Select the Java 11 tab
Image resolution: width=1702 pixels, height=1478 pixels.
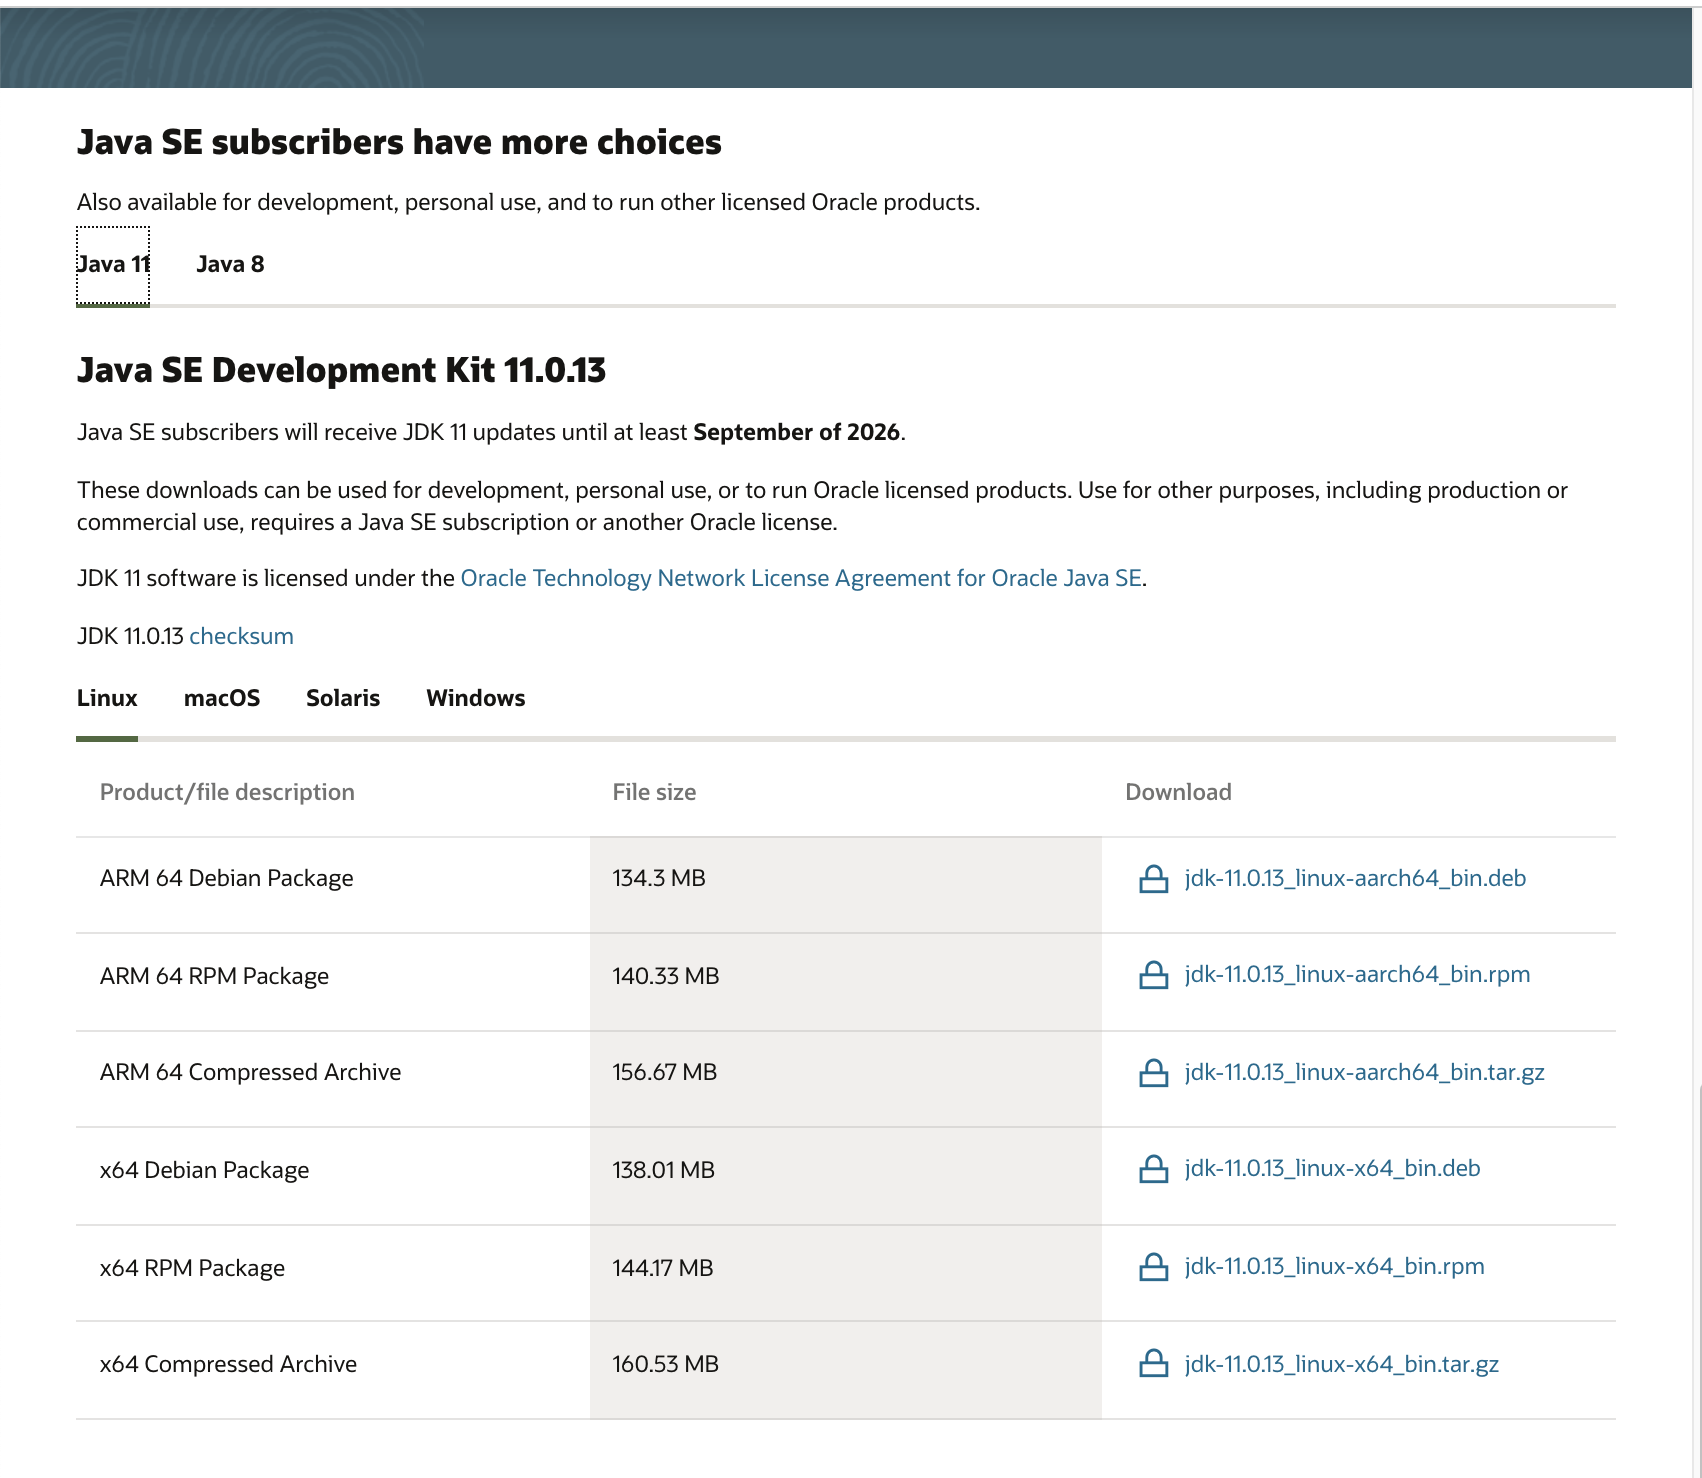[x=113, y=265]
